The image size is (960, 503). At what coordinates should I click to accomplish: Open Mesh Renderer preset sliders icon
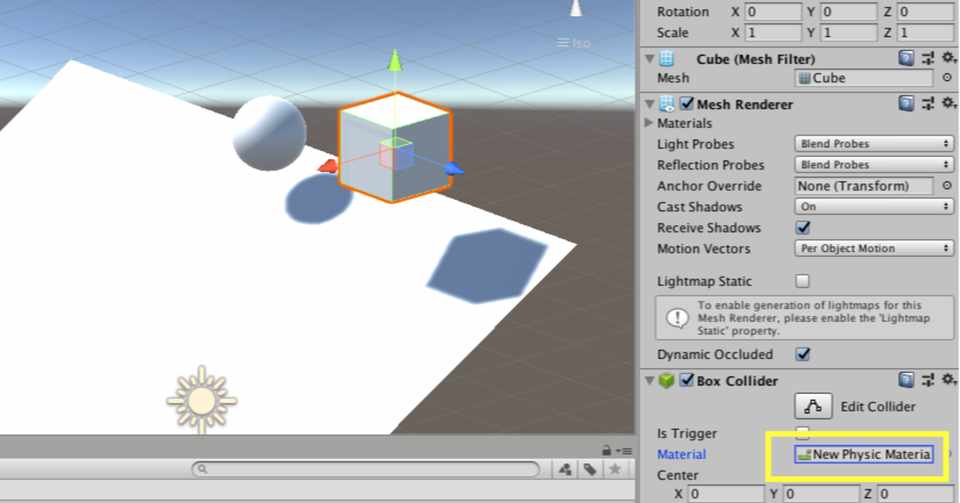[928, 103]
